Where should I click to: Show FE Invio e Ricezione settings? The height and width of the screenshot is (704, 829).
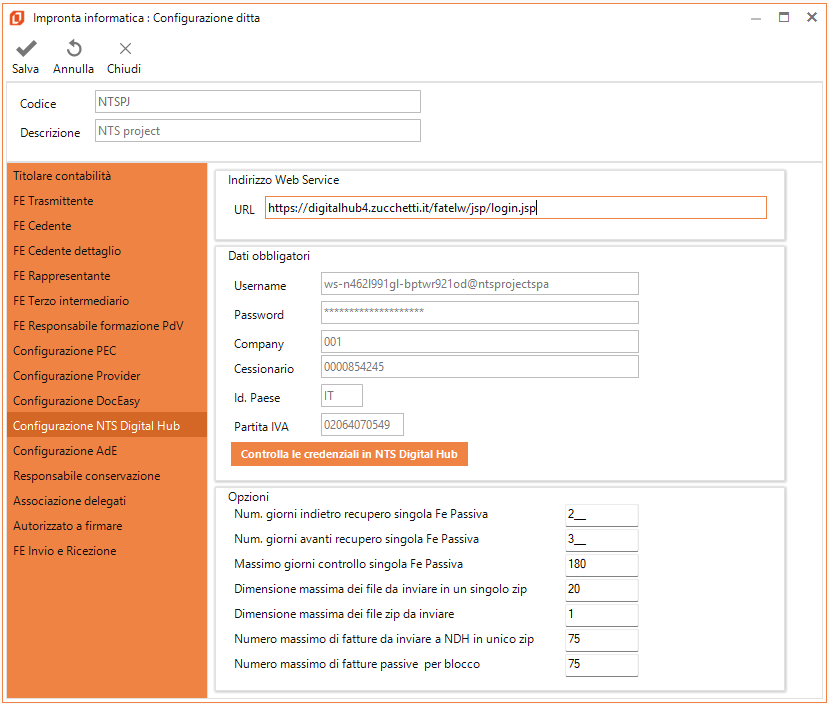pos(64,551)
